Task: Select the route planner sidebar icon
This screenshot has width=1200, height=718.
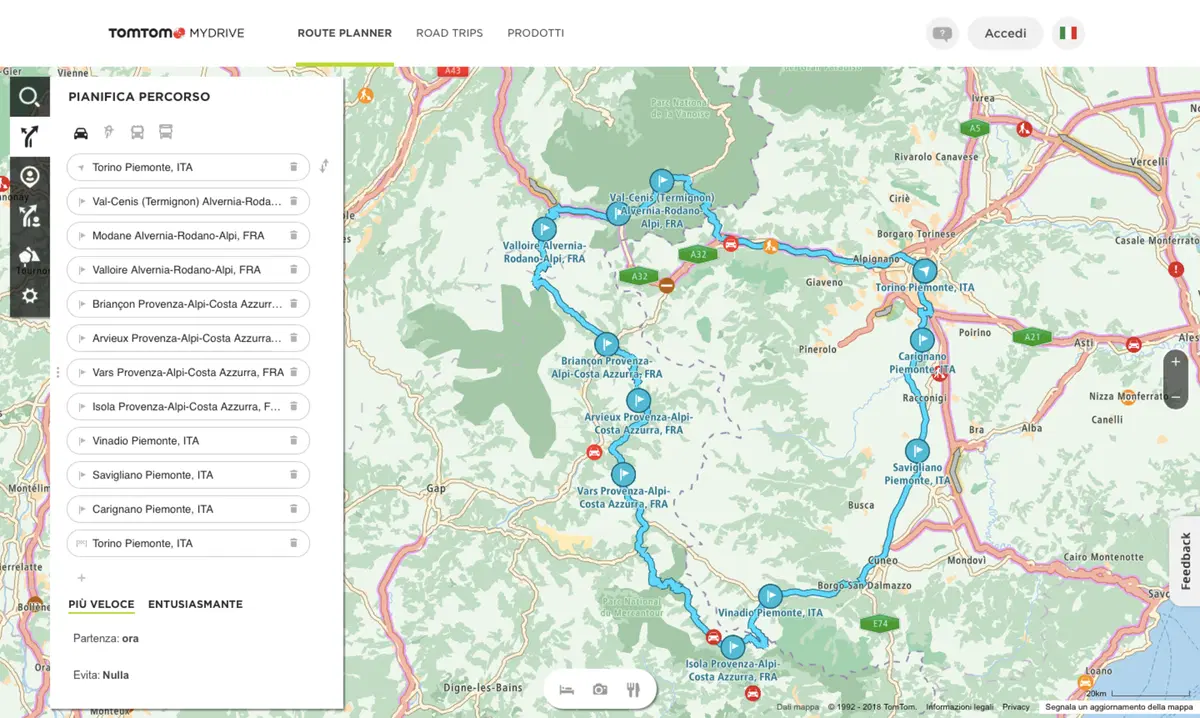Action: tap(30, 137)
